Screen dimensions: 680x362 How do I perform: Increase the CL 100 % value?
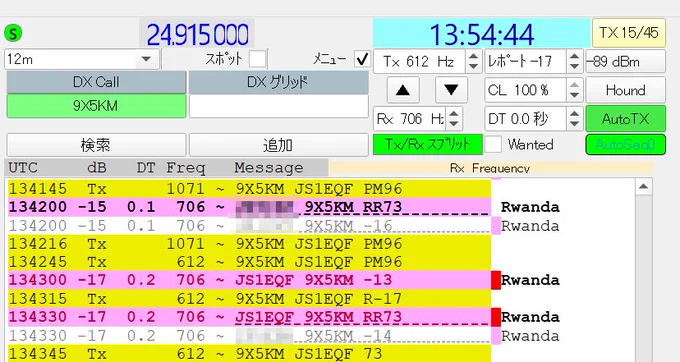point(574,85)
